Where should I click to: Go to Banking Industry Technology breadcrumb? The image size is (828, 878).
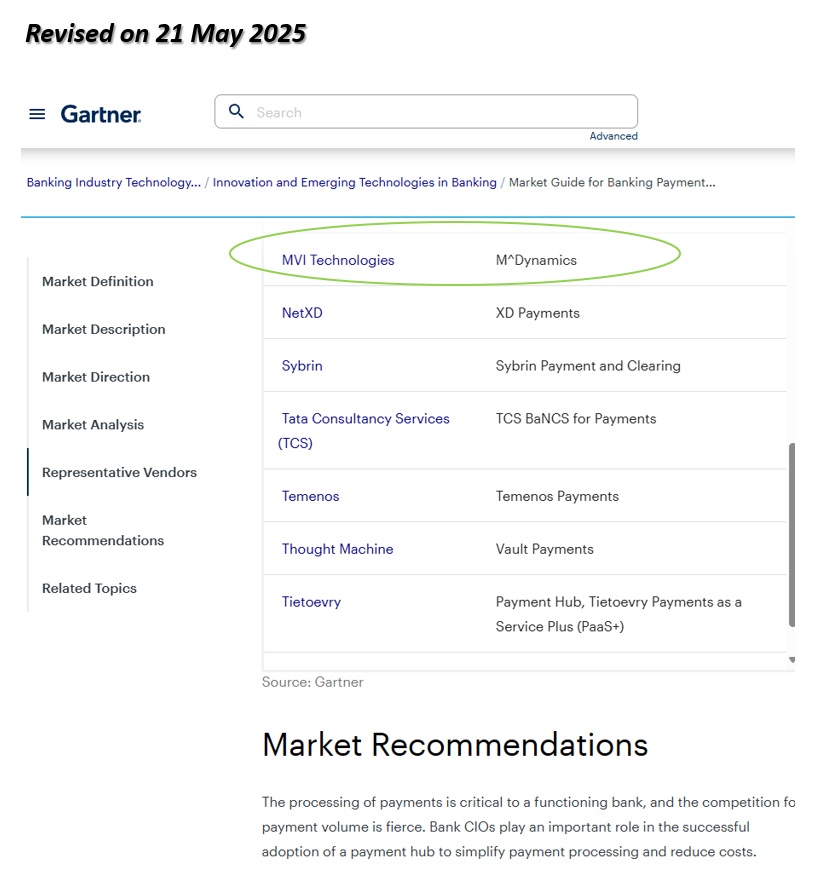coord(113,182)
